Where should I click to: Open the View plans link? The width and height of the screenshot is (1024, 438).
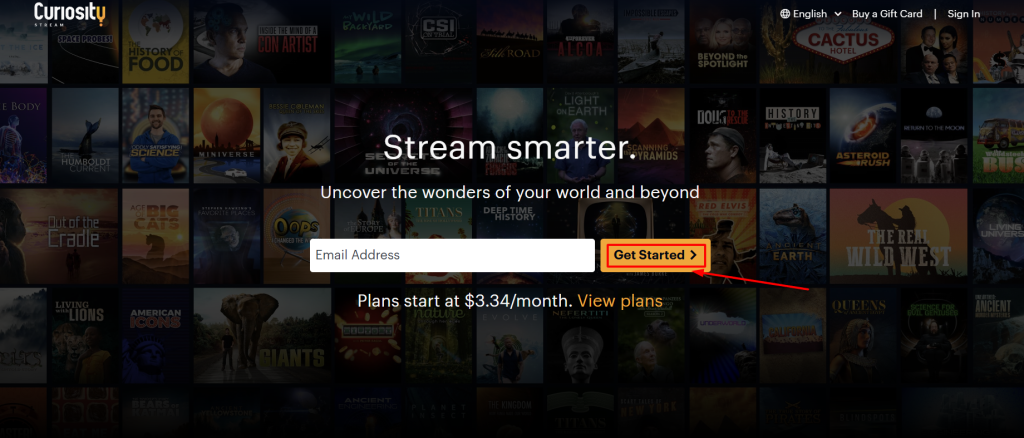click(x=620, y=301)
